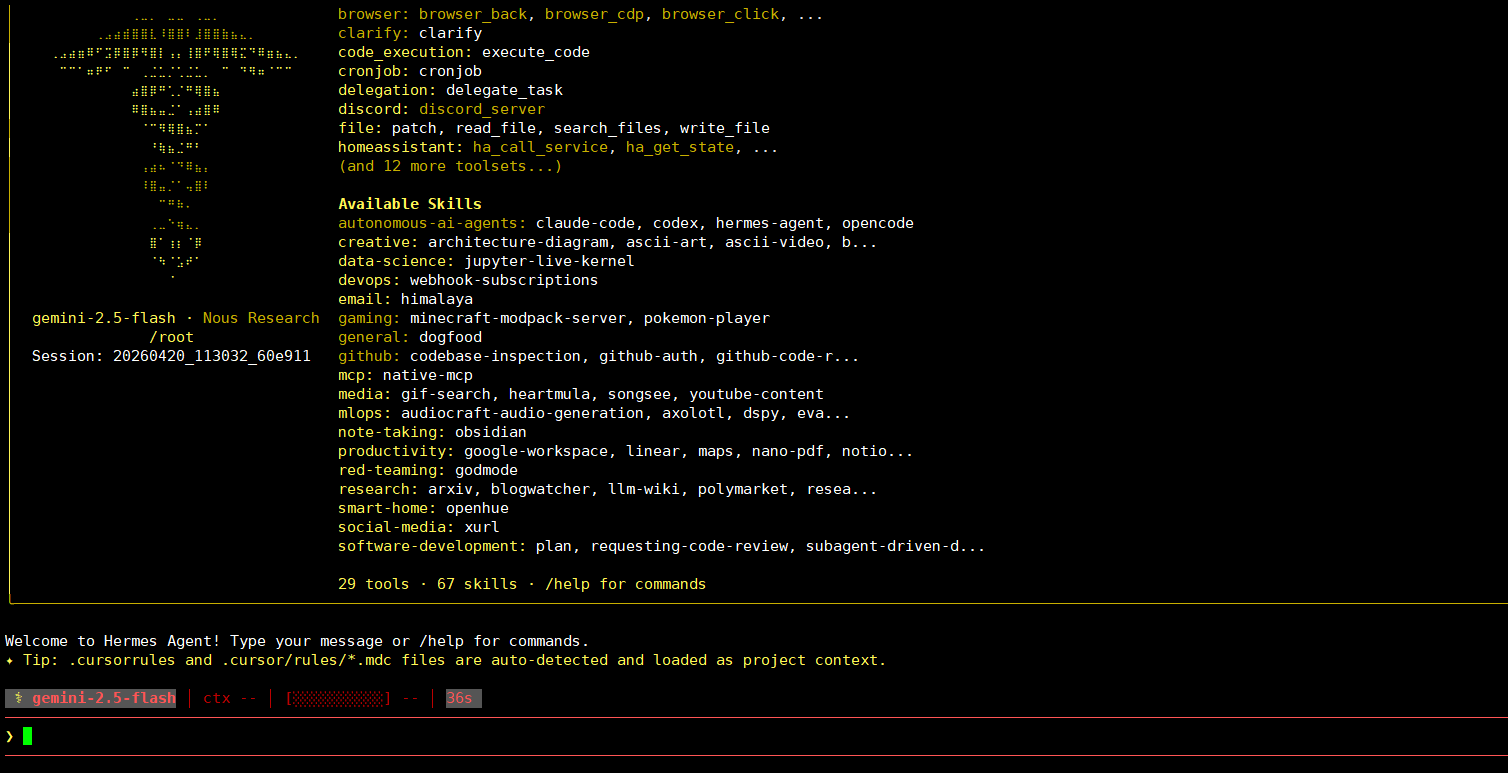Click the Session ID text
Image resolution: width=1508 pixels, height=773 pixels.
(171, 356)
